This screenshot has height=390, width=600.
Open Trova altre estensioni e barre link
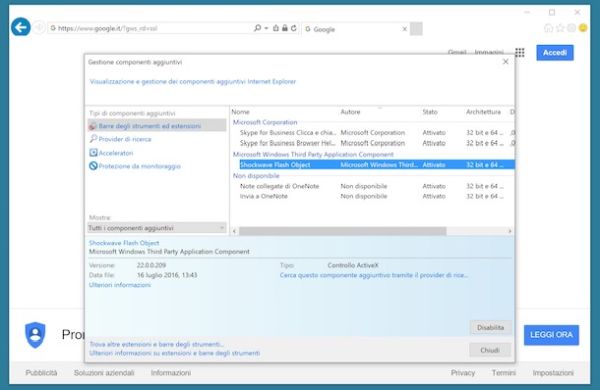(157, 344)
